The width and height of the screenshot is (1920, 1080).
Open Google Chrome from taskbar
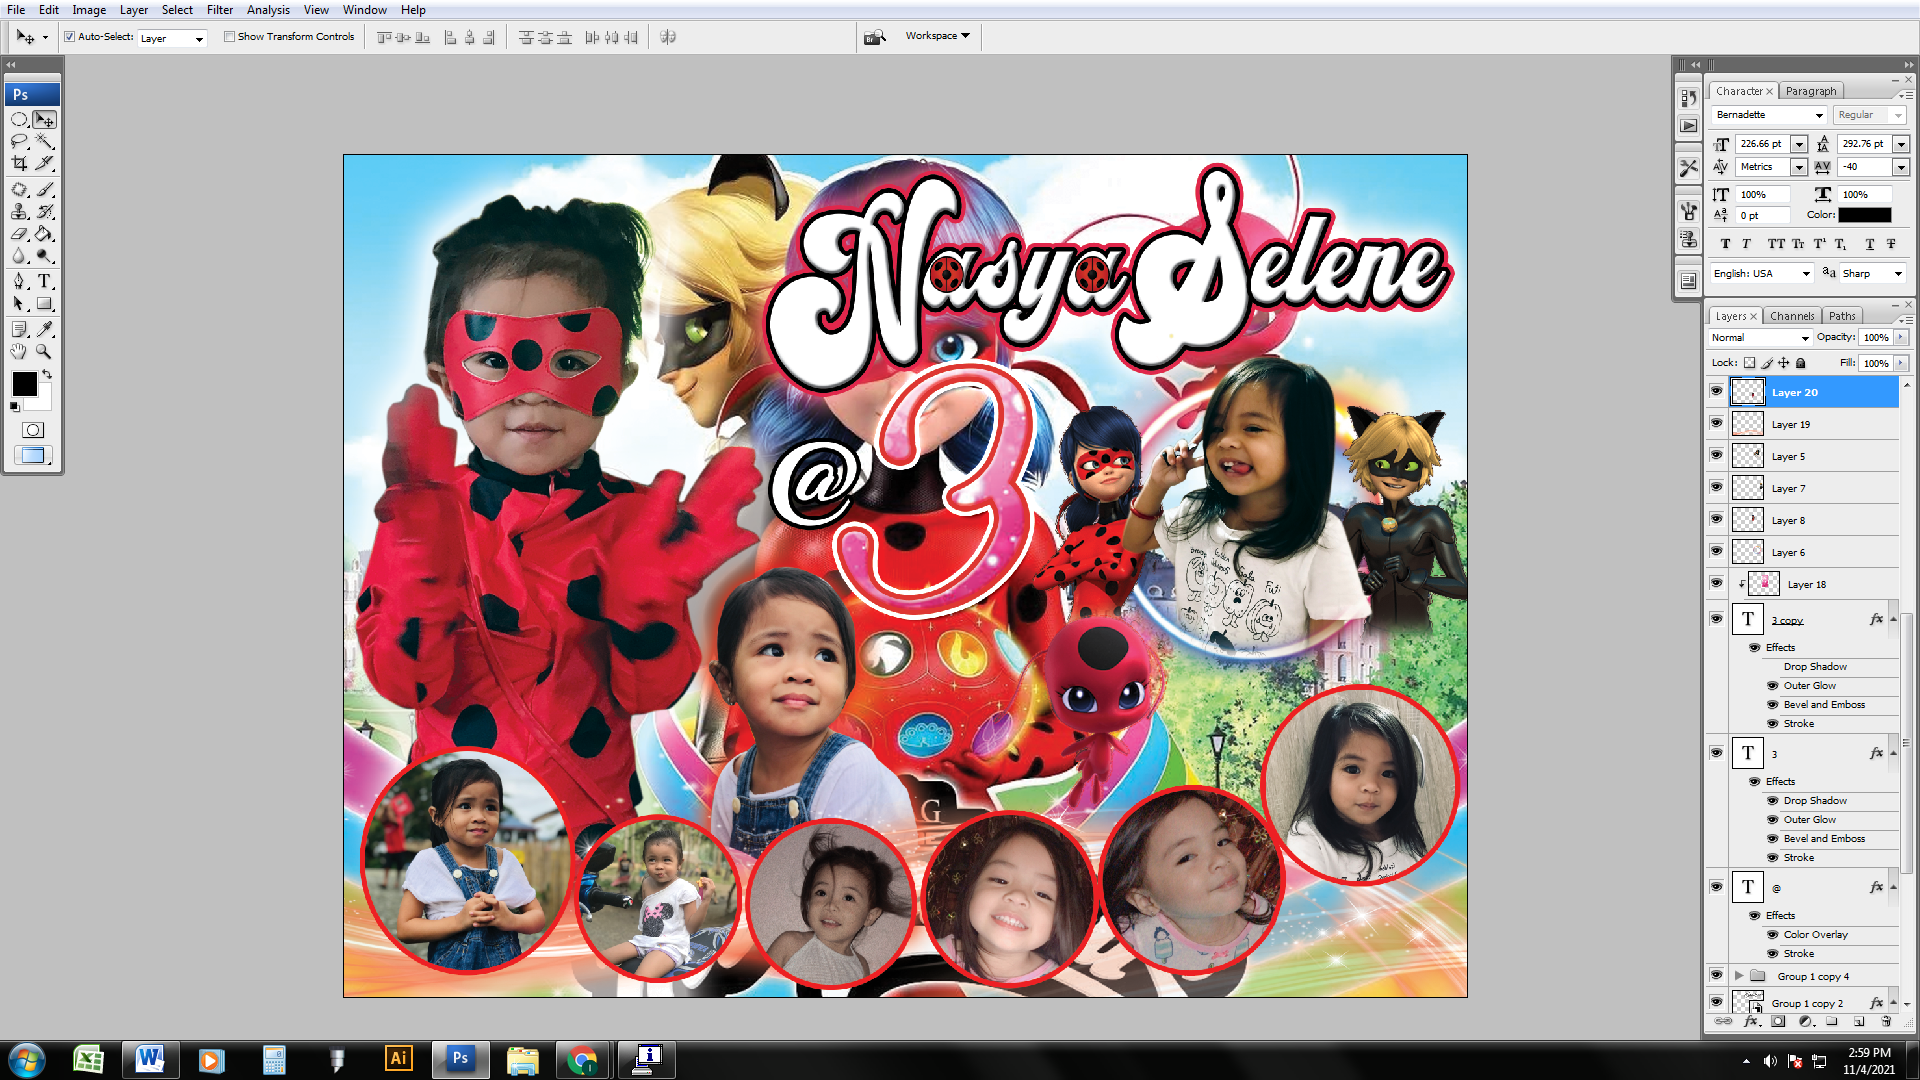pos(582,1059)
